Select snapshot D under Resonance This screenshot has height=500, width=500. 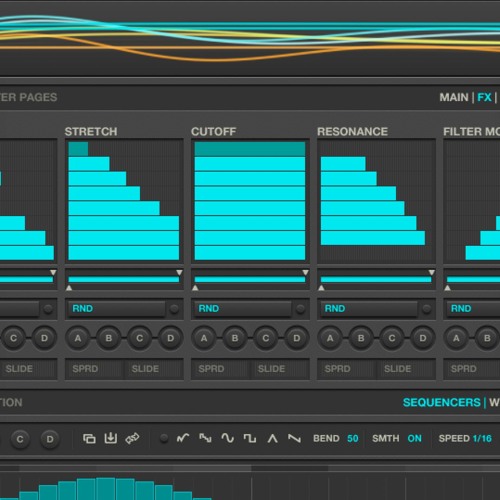pos(423,338)
